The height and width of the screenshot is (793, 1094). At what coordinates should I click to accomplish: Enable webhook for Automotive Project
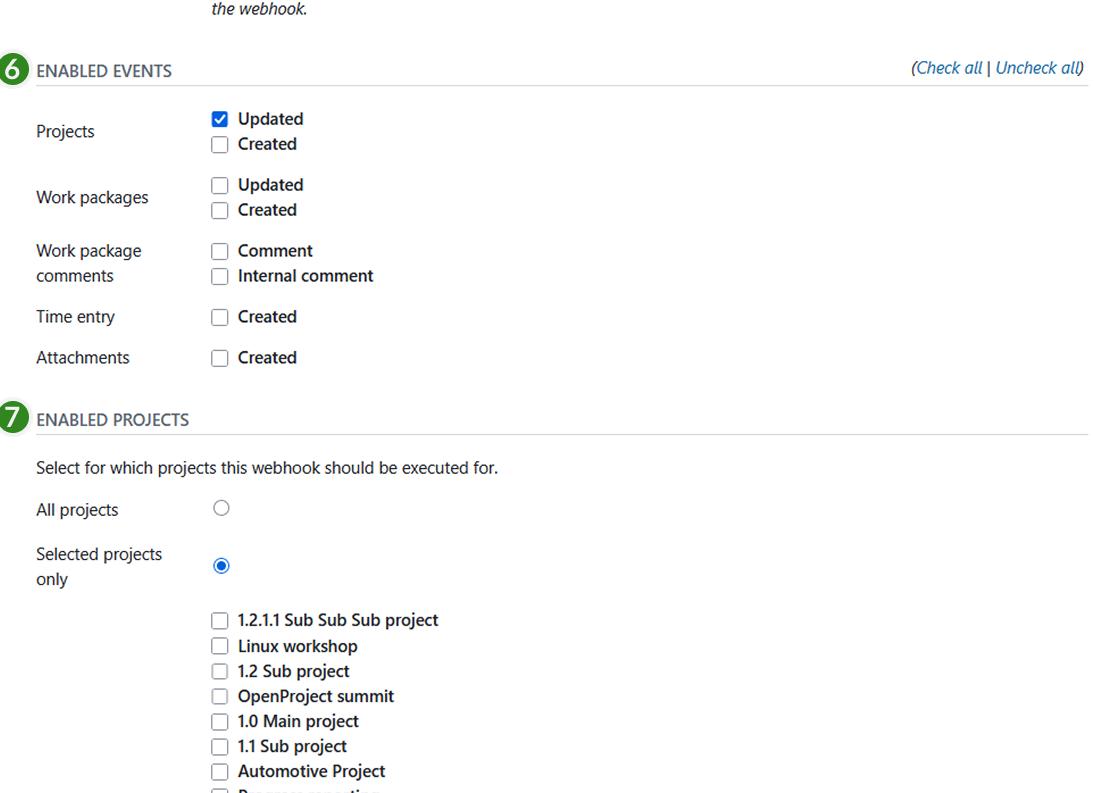click(x=220, y=771)
